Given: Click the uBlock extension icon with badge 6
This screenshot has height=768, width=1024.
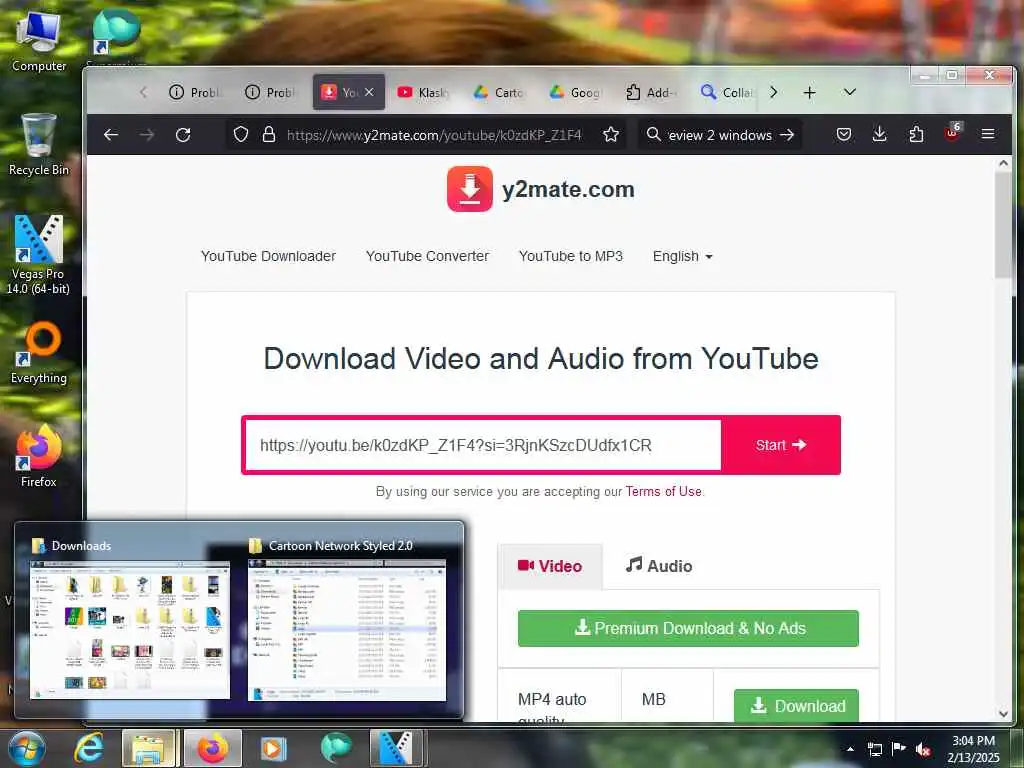Looking at the screenshot, I should pyautogui.click(x=952, y=133).
